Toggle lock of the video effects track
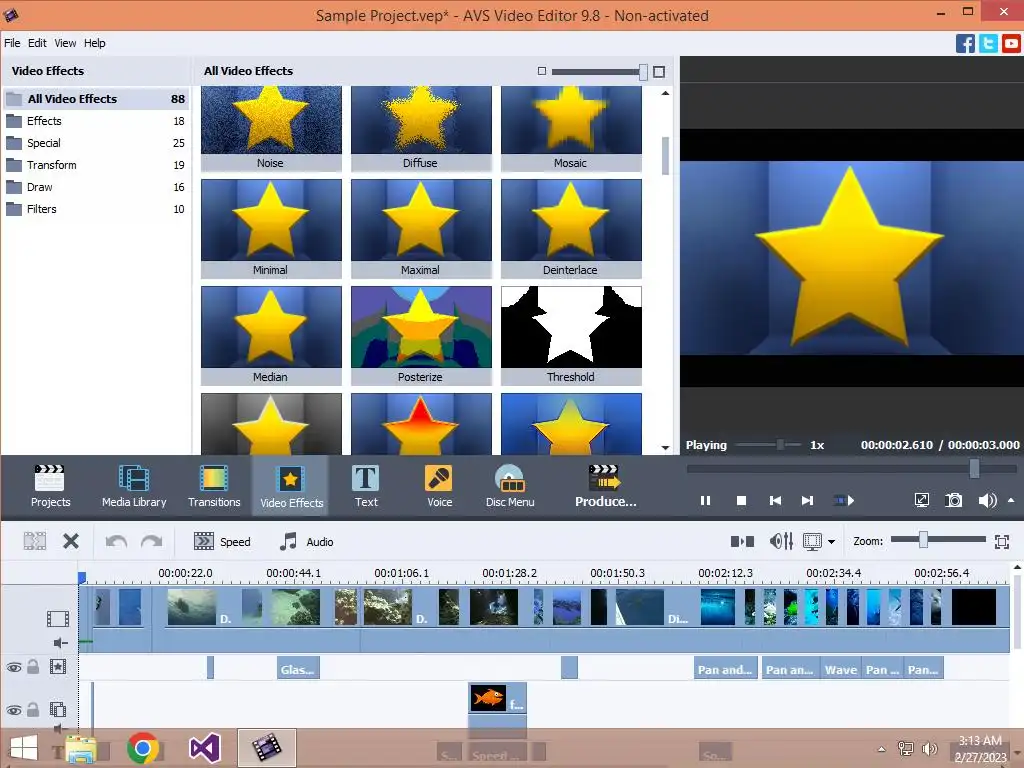This screenshot has width=1024, height=768. pyautogui.click(x=33, y=667)
